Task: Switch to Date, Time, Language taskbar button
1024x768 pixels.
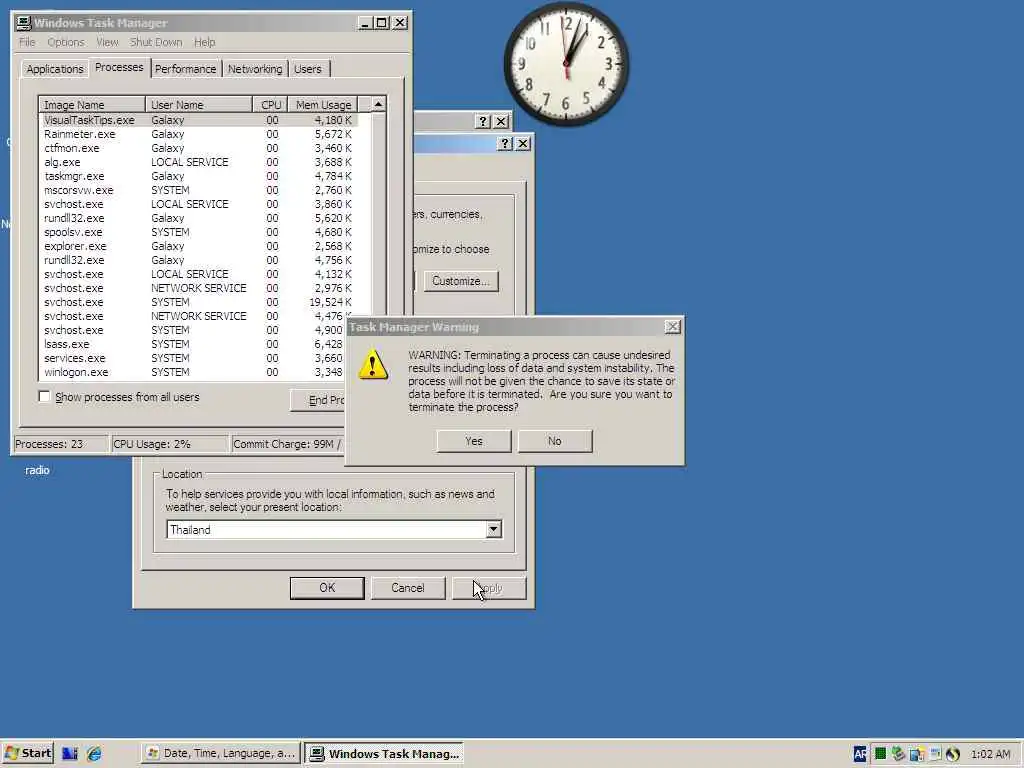Action: 221,753
